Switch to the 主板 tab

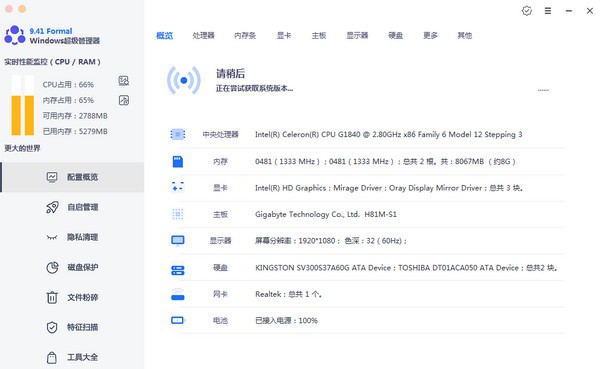(x=318, y=36)
